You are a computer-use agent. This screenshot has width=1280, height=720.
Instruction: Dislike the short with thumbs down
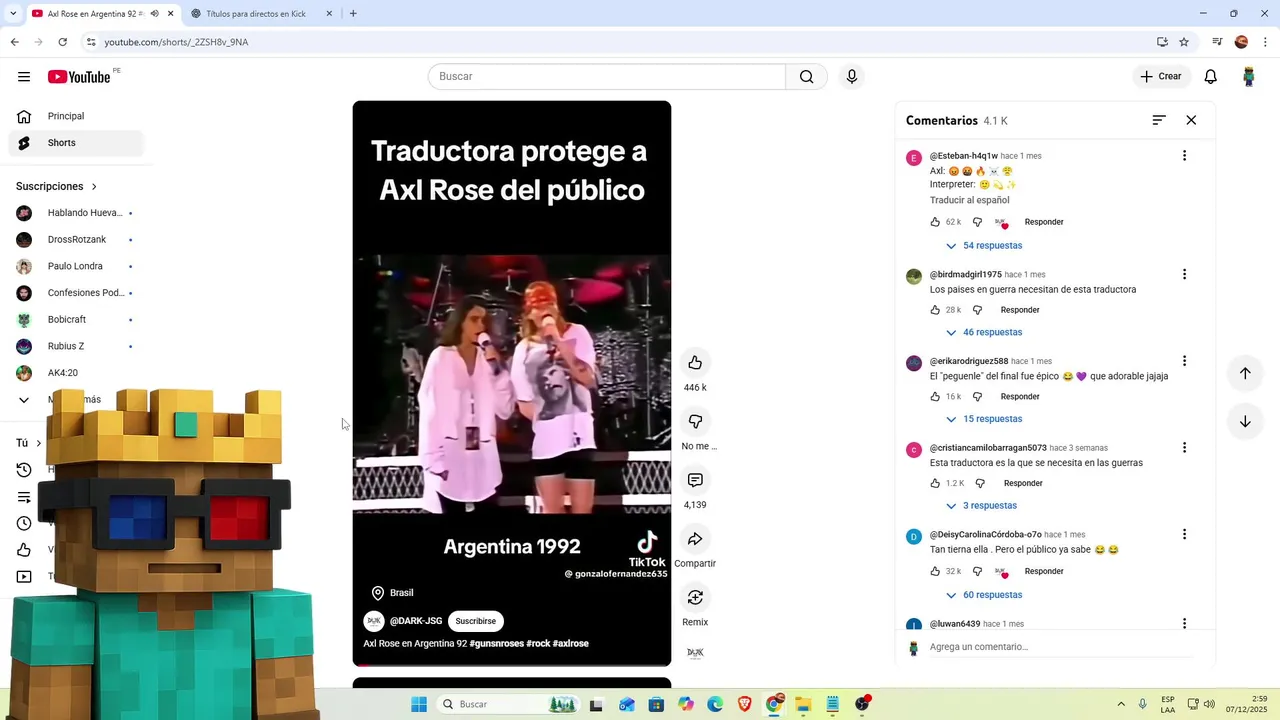695,421
